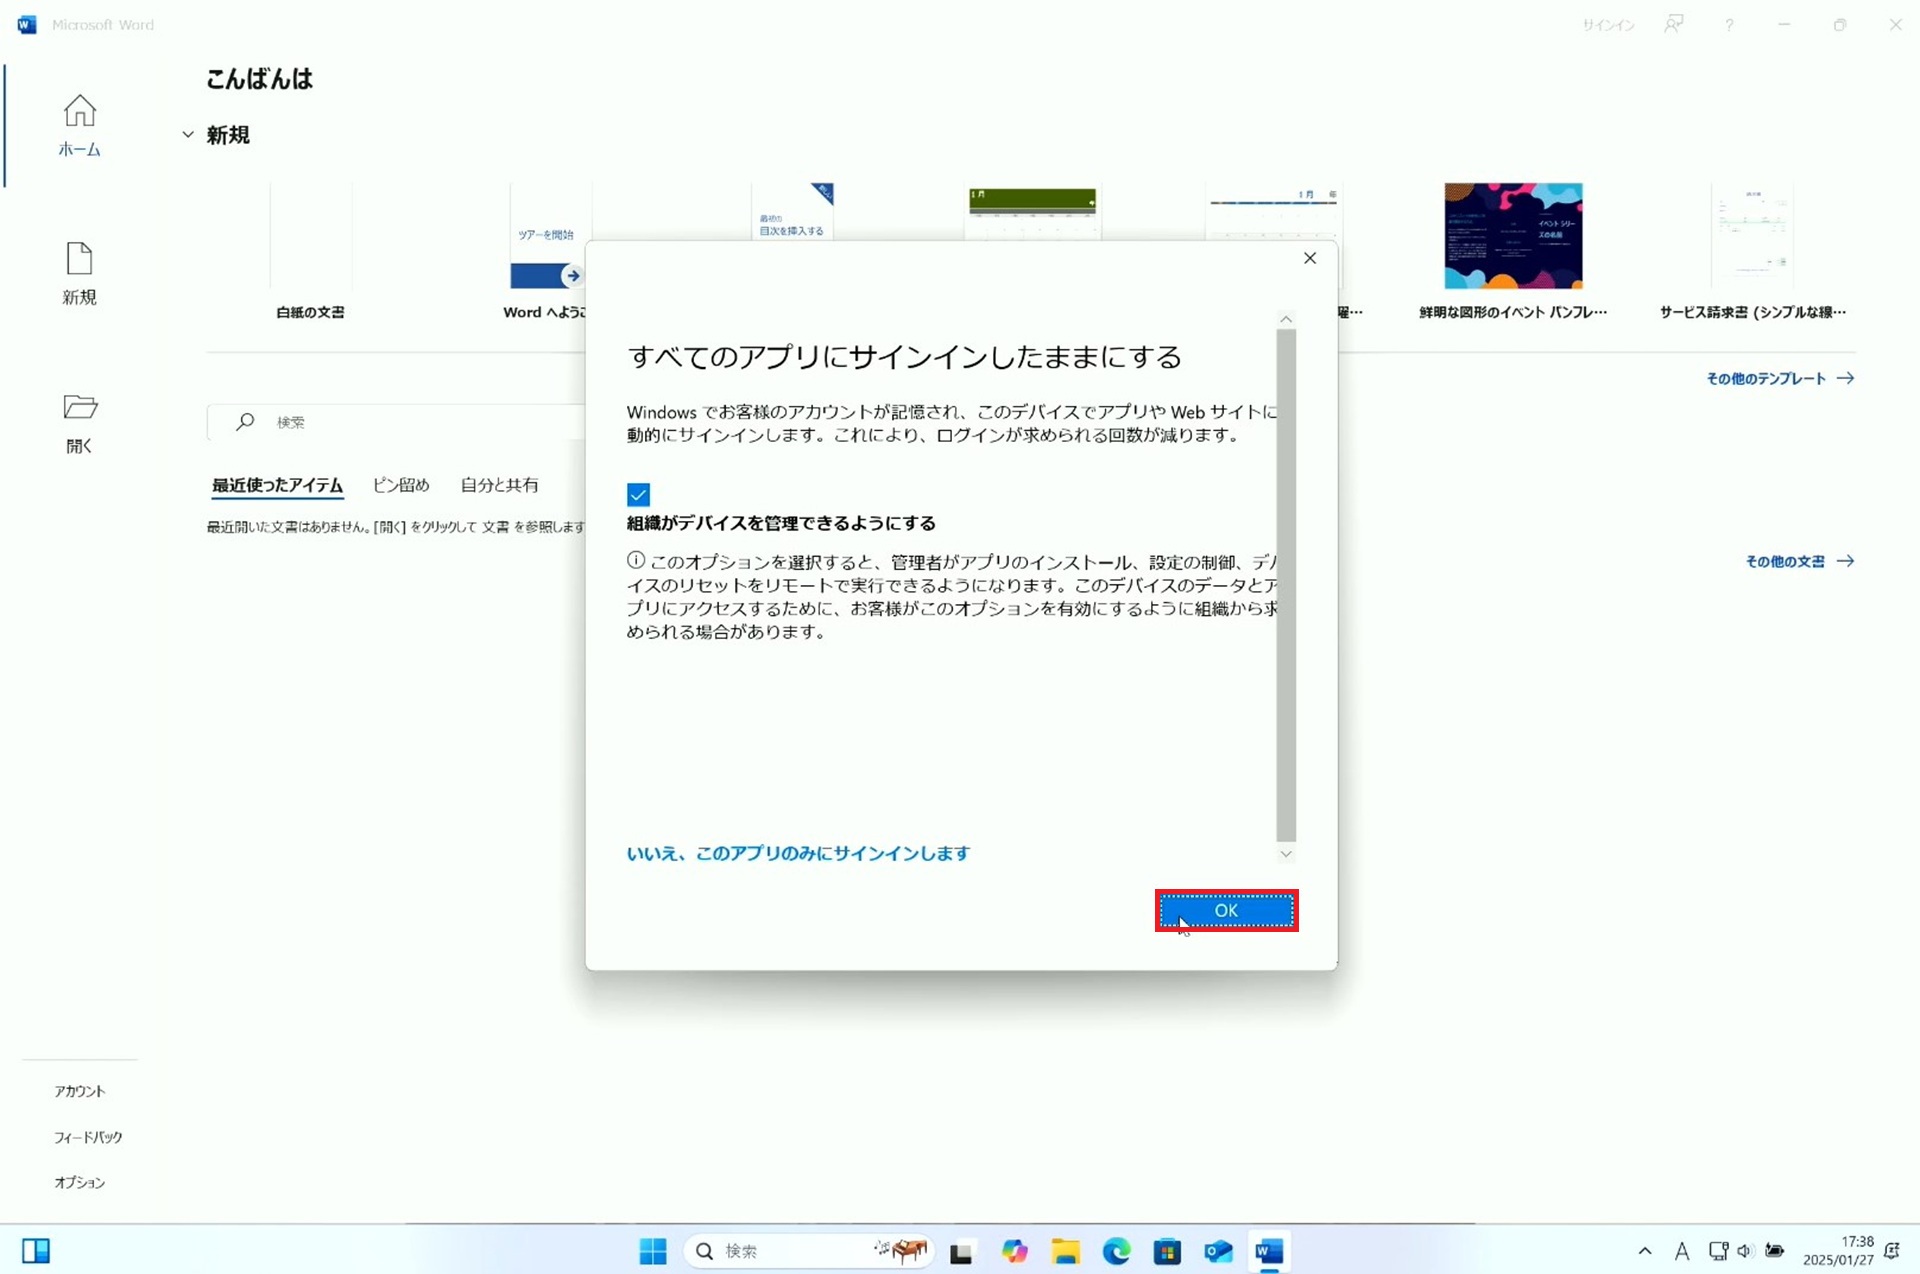Select the colorful event pamphlet template

[x=1513, y=250]
